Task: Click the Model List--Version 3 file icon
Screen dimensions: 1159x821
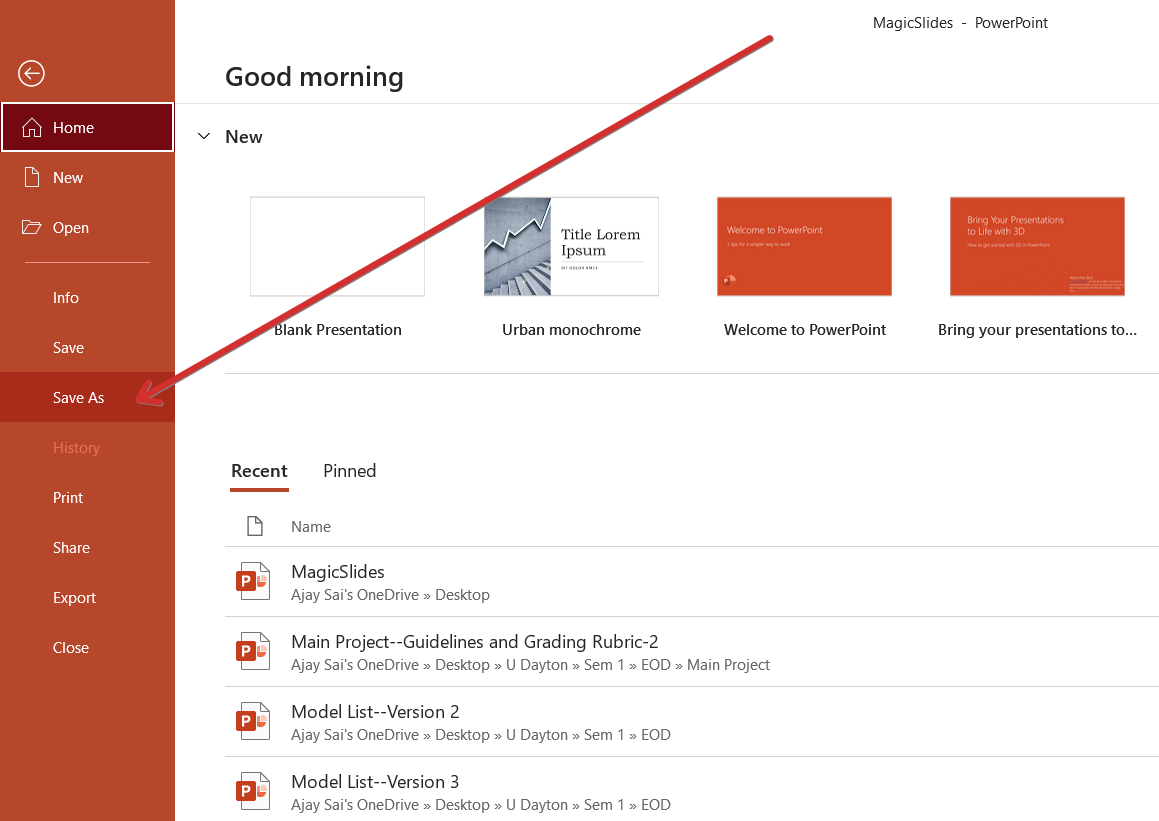Action: 253,792
